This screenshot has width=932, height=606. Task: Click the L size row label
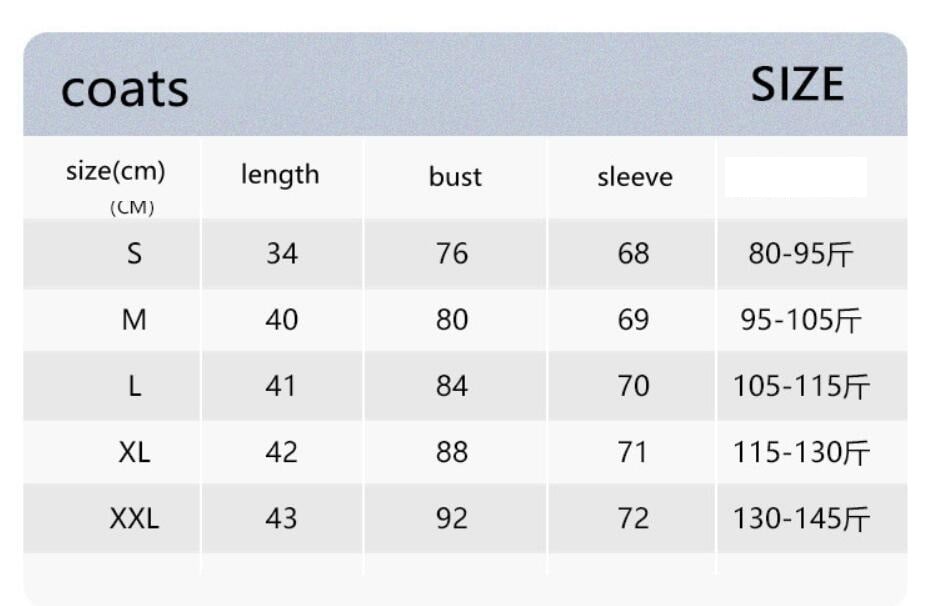(x=134, y=386)
